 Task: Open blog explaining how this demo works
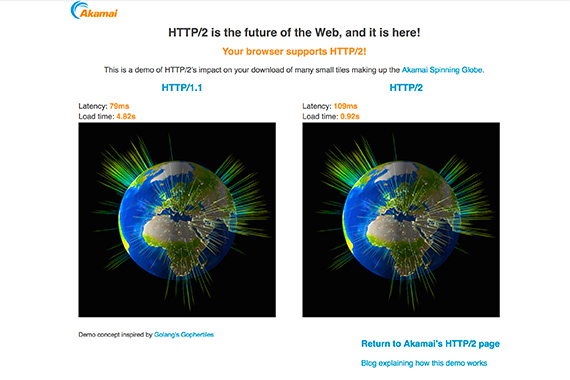pos(424,363)
